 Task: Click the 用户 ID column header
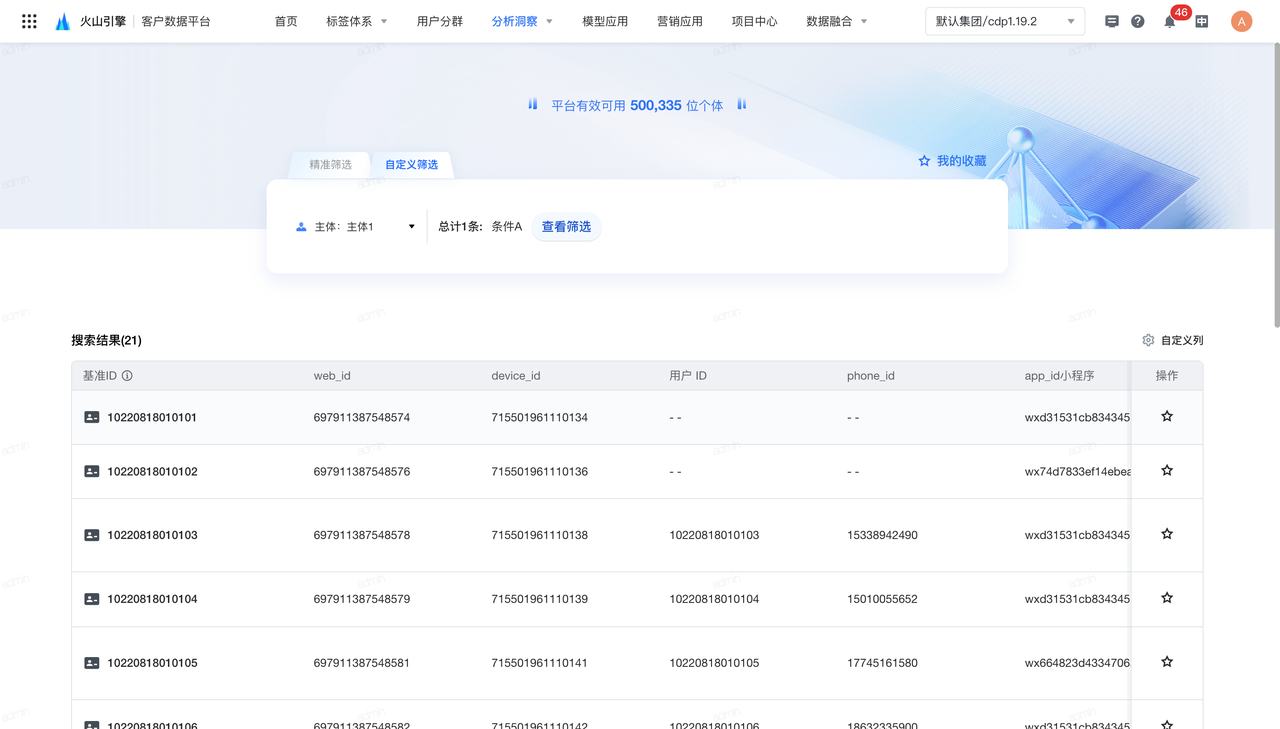pyautogui.click(x=688, y=376)
